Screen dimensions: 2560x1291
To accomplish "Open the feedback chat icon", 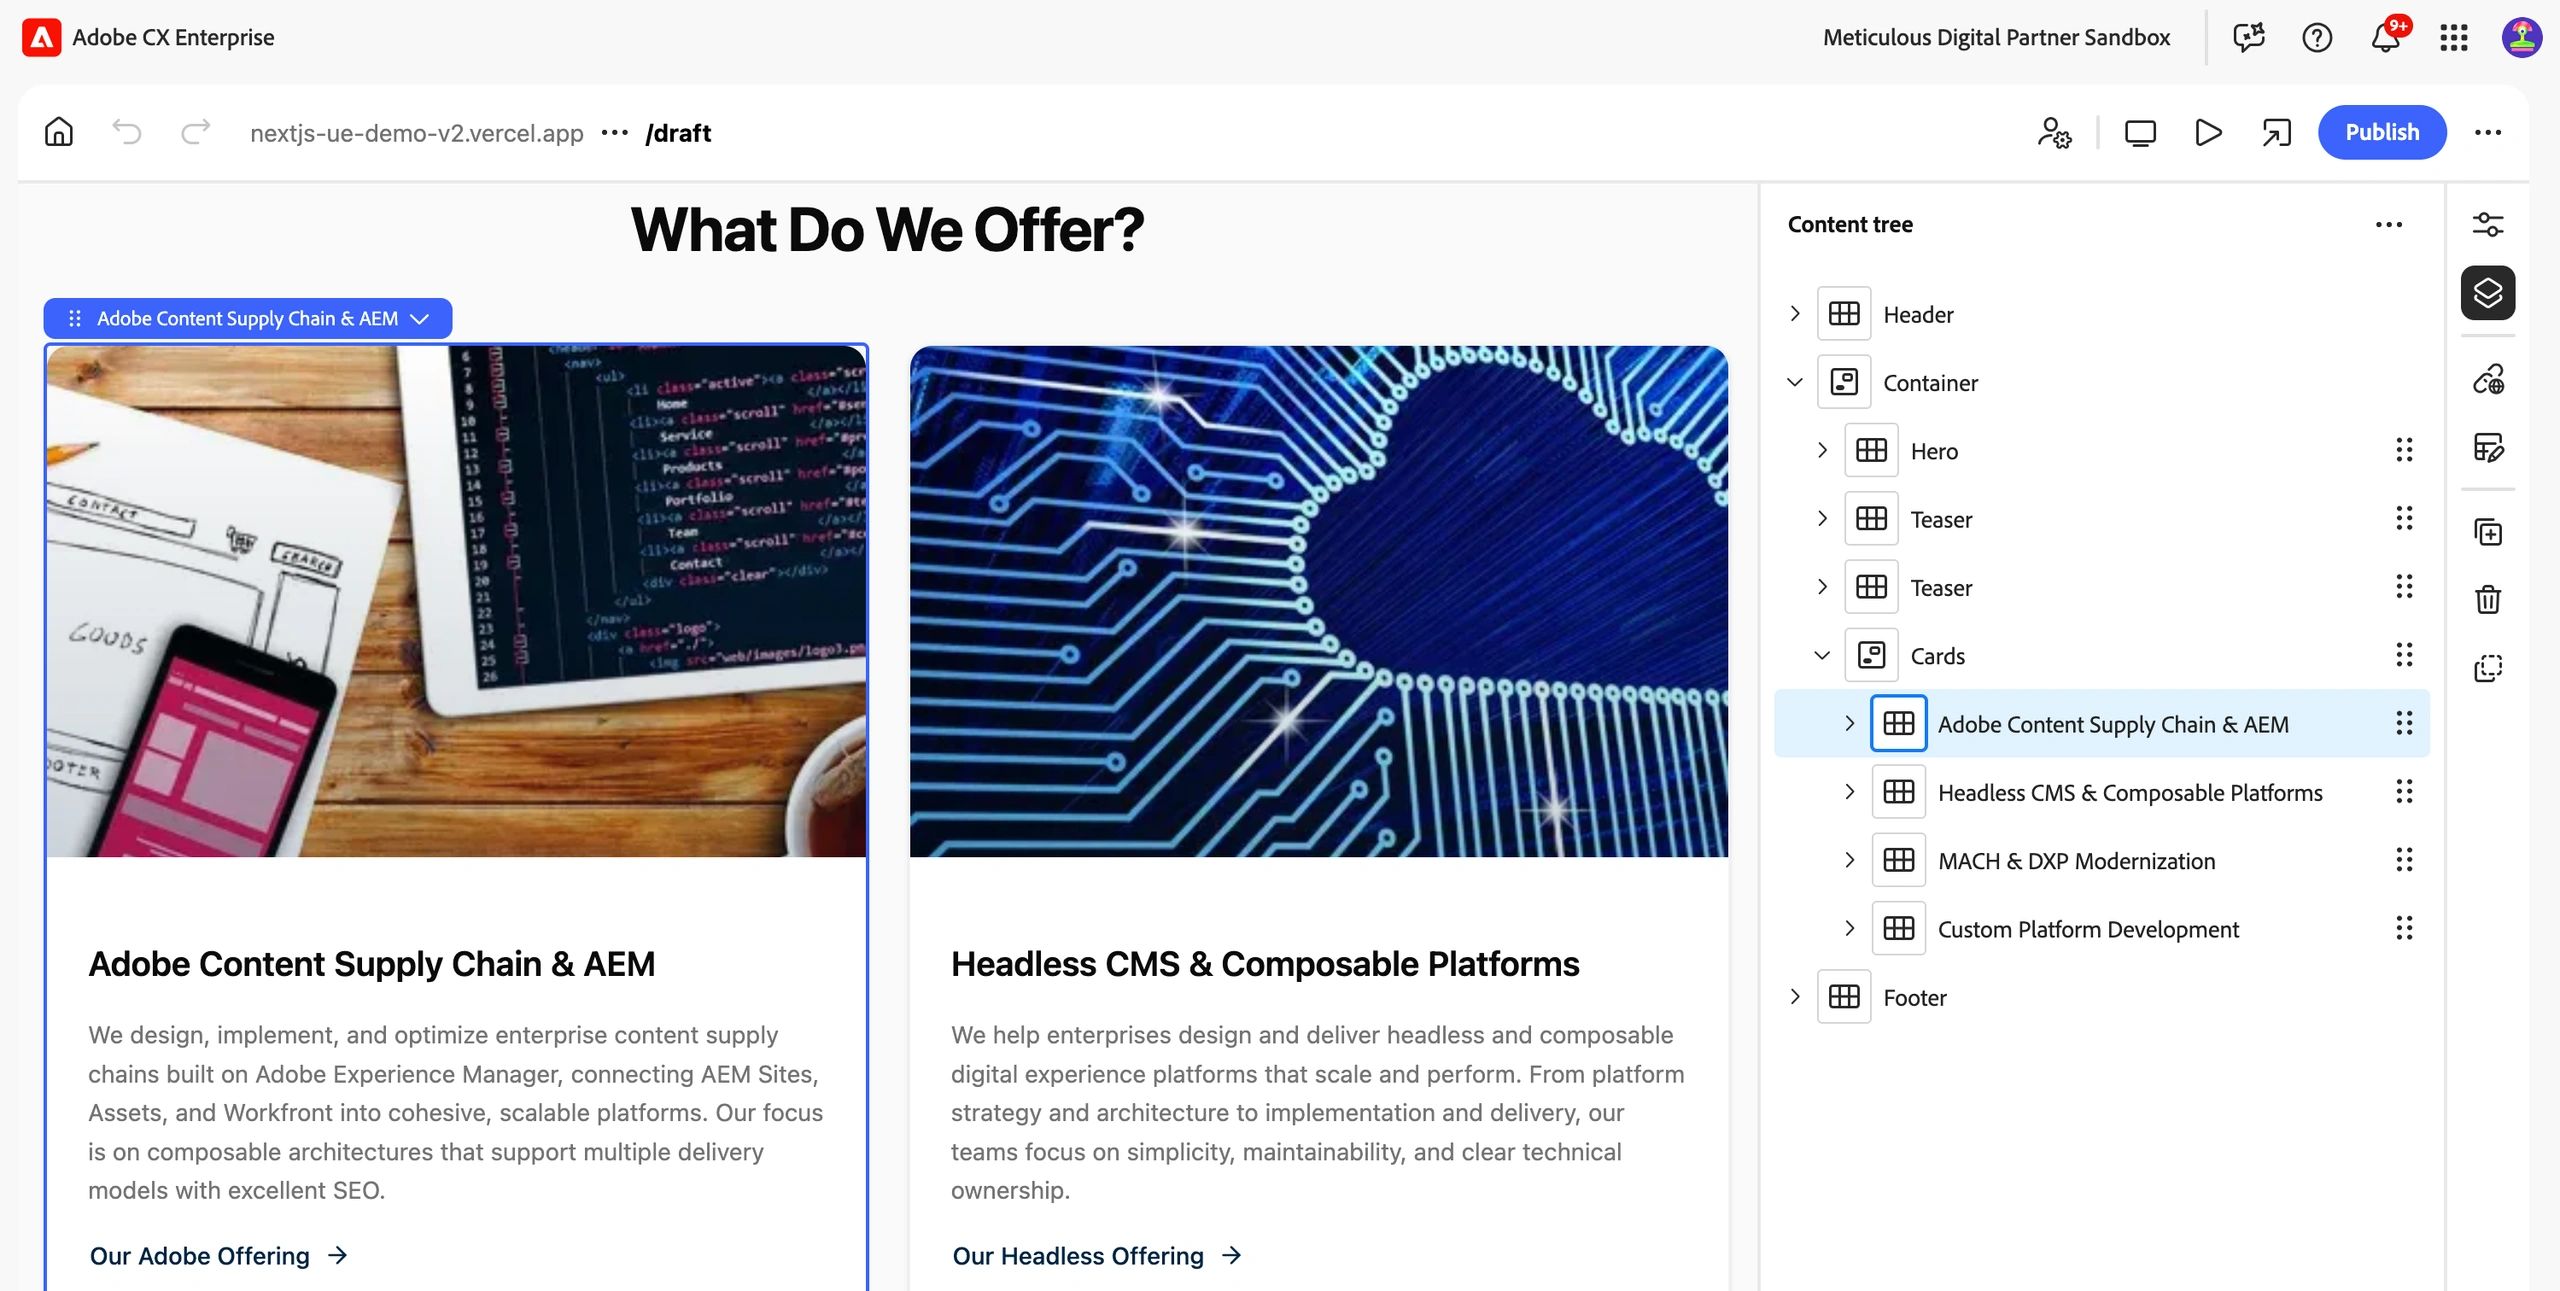I will click(x=2249, y=38).
